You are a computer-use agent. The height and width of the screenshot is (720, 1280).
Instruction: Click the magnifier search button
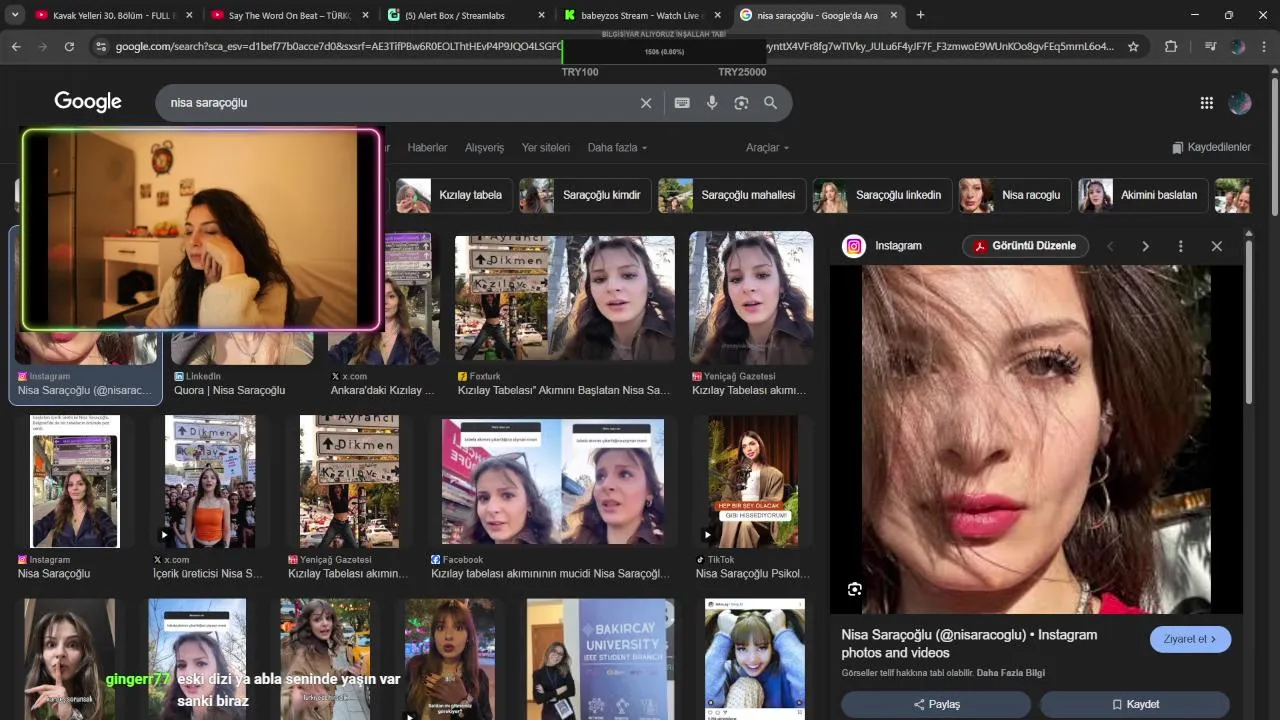tap(770, 103)
